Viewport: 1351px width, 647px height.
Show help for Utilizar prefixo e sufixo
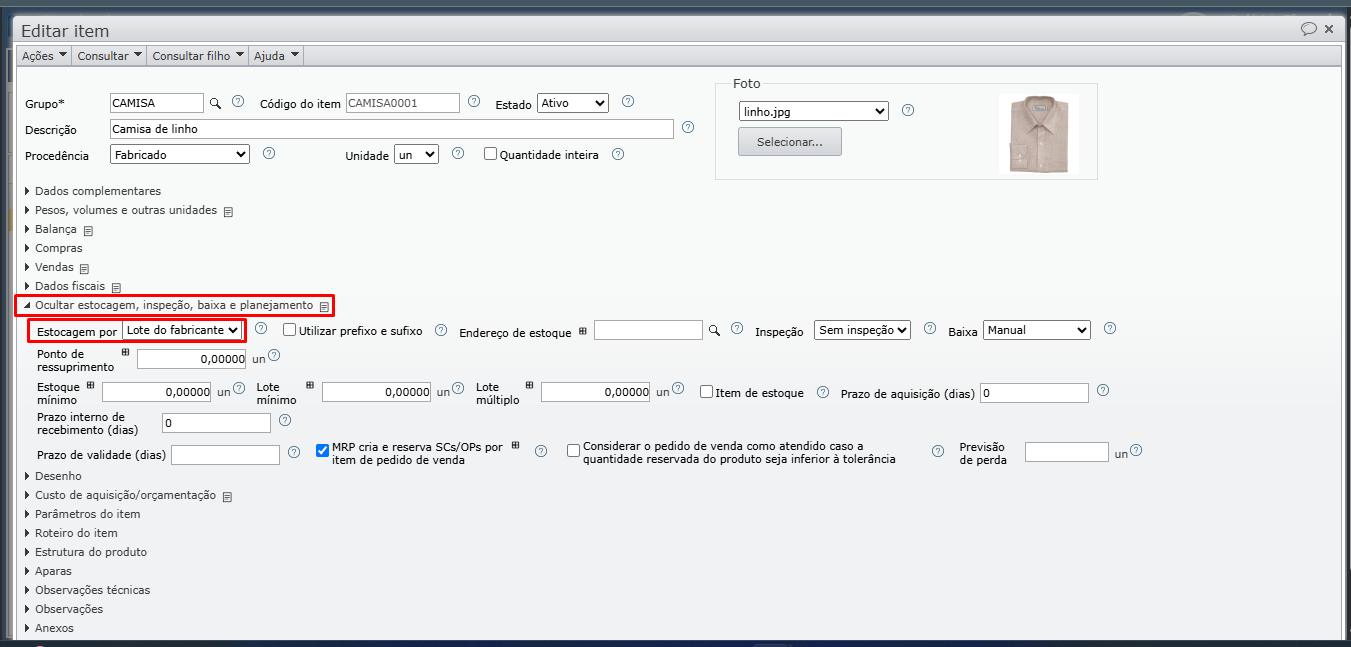441,330
